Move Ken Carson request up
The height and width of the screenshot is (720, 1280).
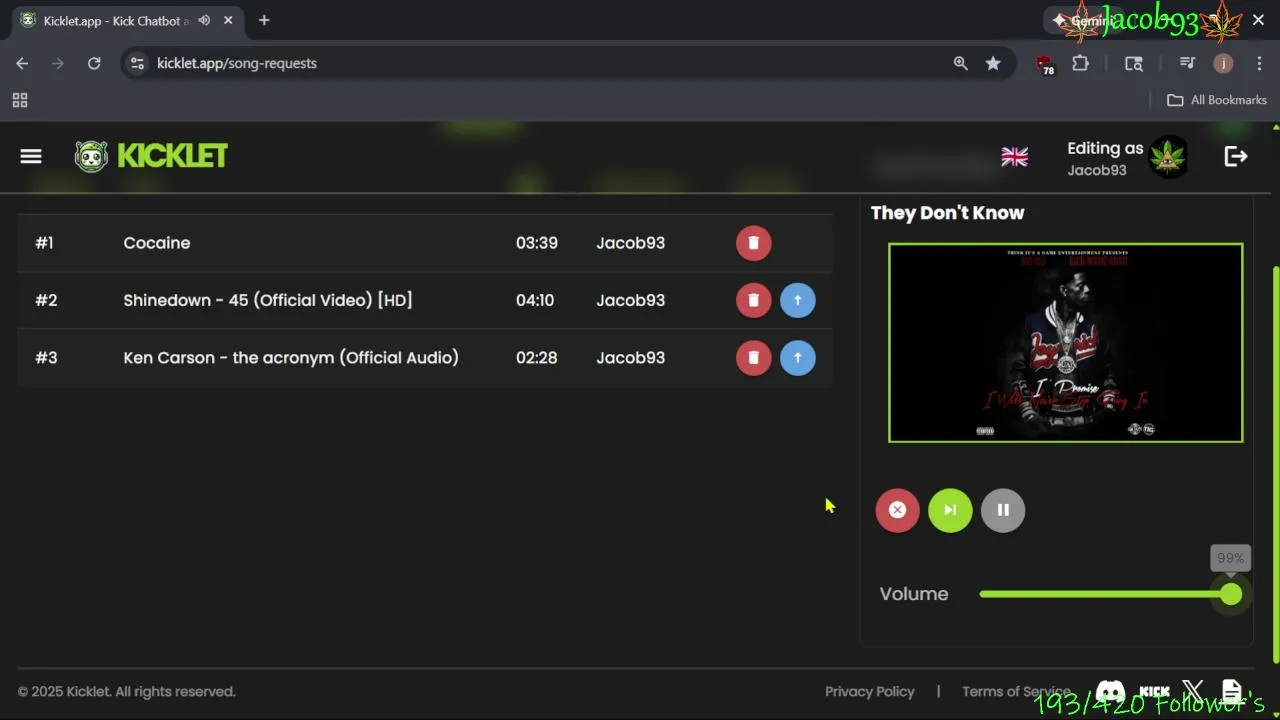point(797,358)
